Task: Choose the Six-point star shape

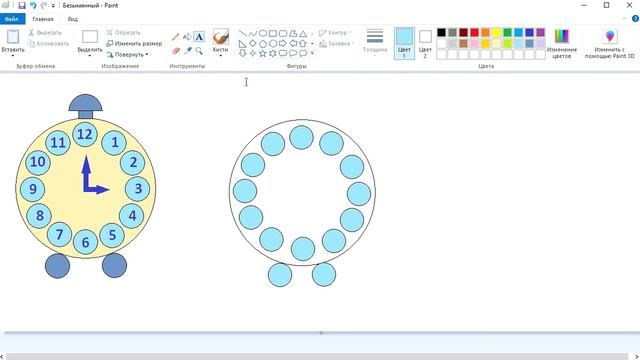Action: [x=273, y=53]
